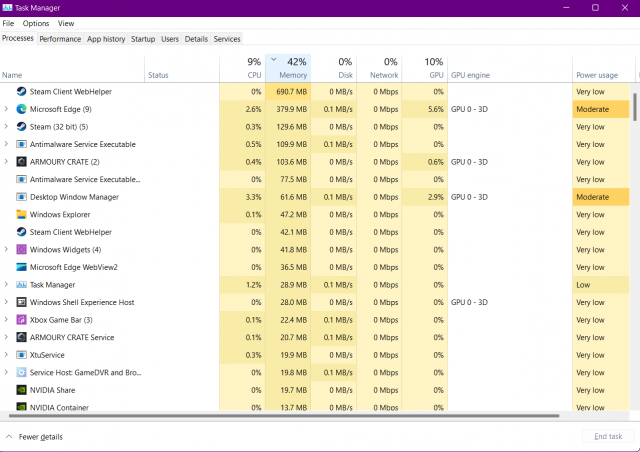Expand the Microsoft Edge (9) process group
Image resolution: width=640 pixels, height=452 pixels.
point(7,109)
